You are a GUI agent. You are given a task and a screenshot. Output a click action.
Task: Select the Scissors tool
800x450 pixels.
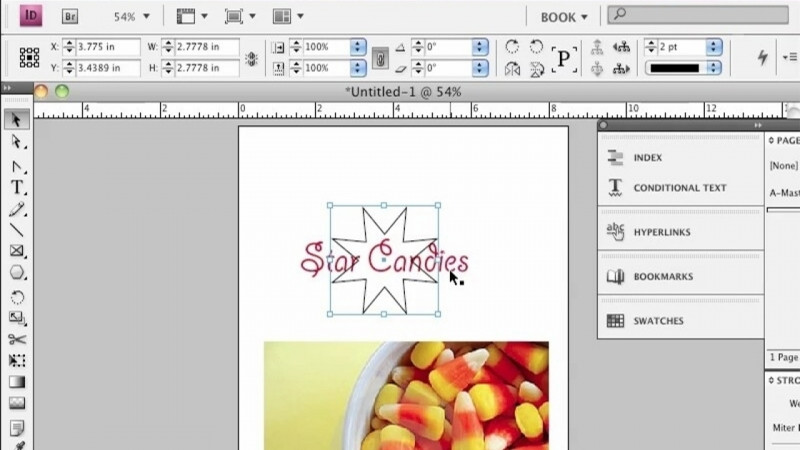(16, 339)
